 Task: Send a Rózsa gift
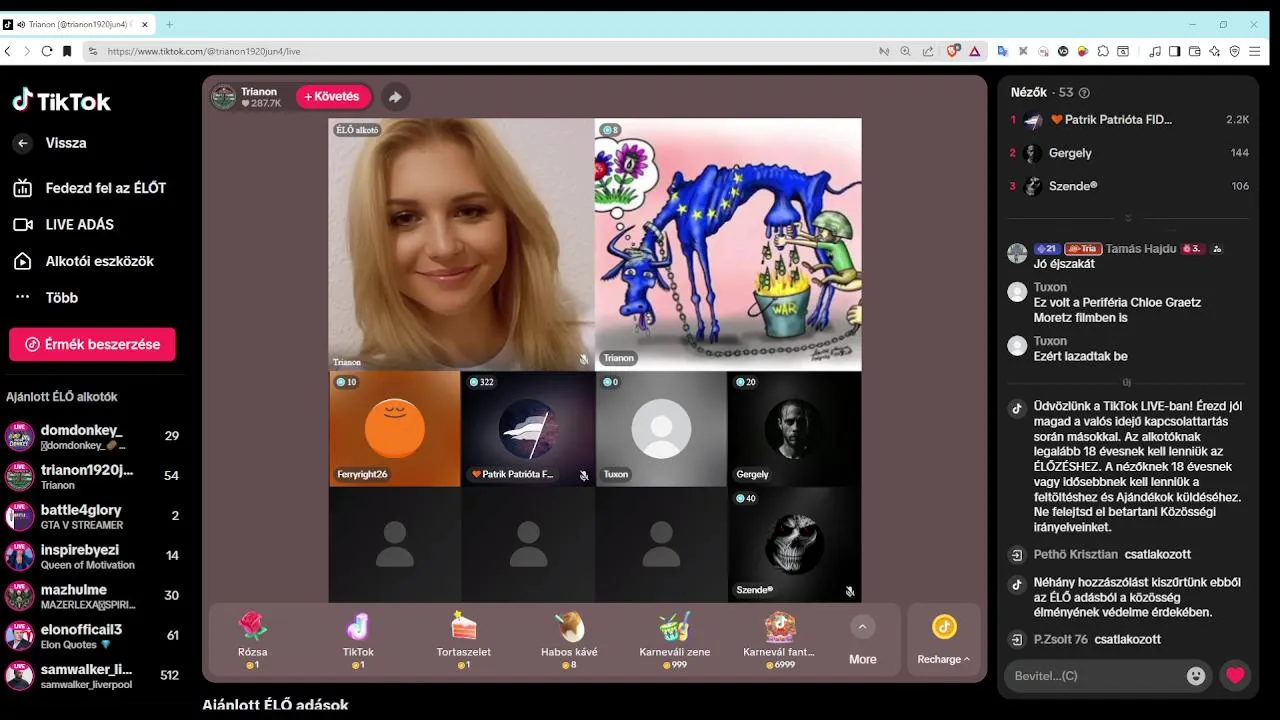(x=253, y=640)
